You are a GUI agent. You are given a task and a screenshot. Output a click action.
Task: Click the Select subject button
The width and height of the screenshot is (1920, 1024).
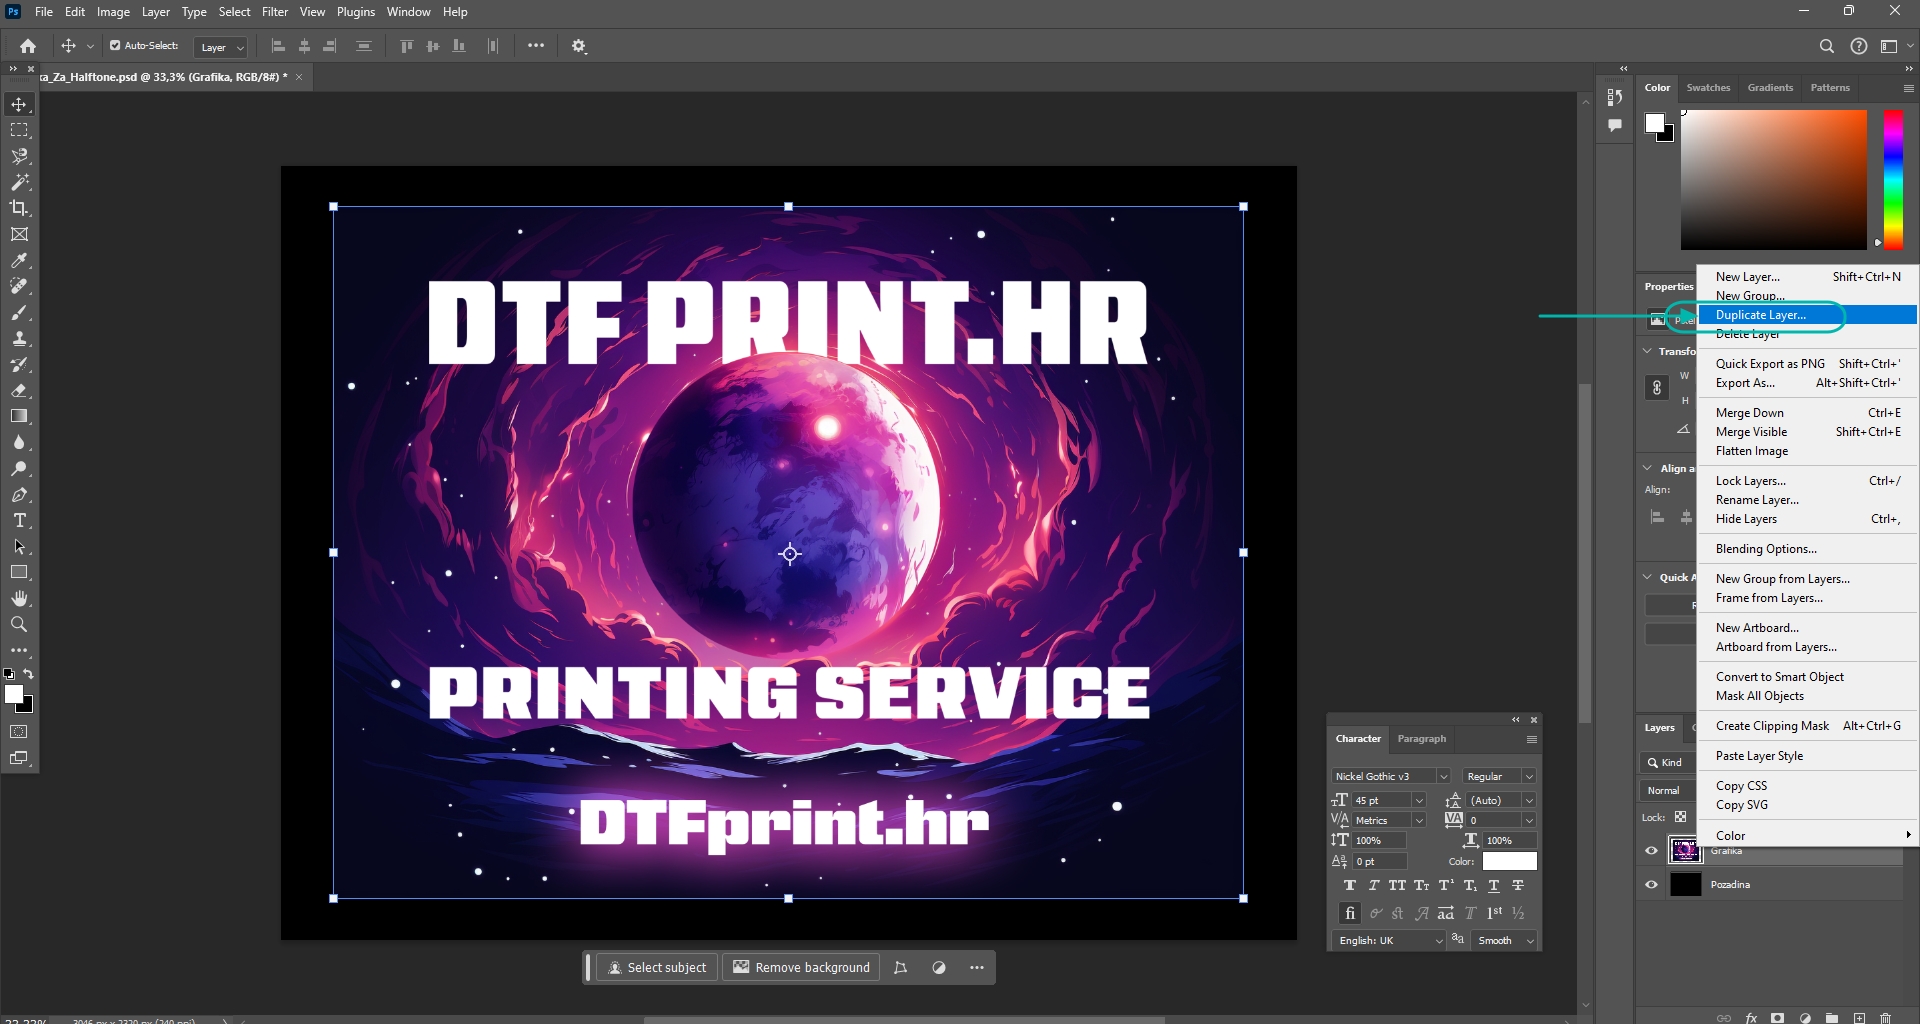[657, 967]
